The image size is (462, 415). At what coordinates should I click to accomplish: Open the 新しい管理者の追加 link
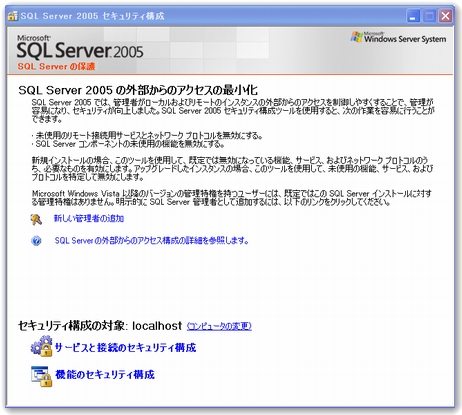pos(89,219)
